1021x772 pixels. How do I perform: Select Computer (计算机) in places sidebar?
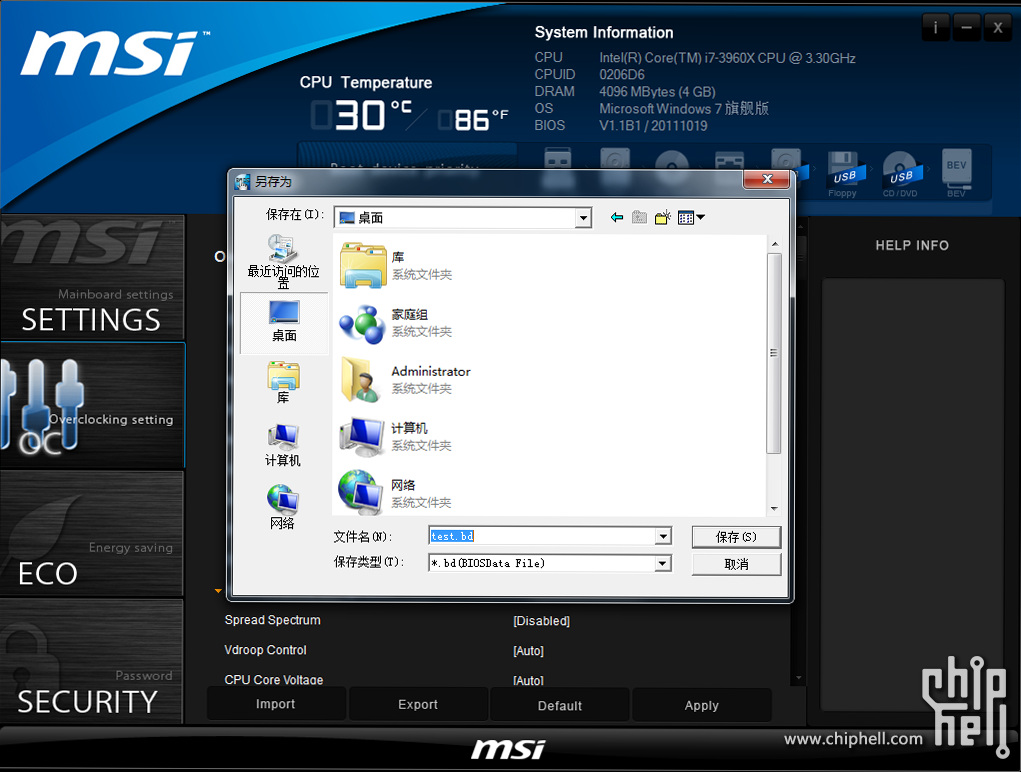click(x=283, y=445)
